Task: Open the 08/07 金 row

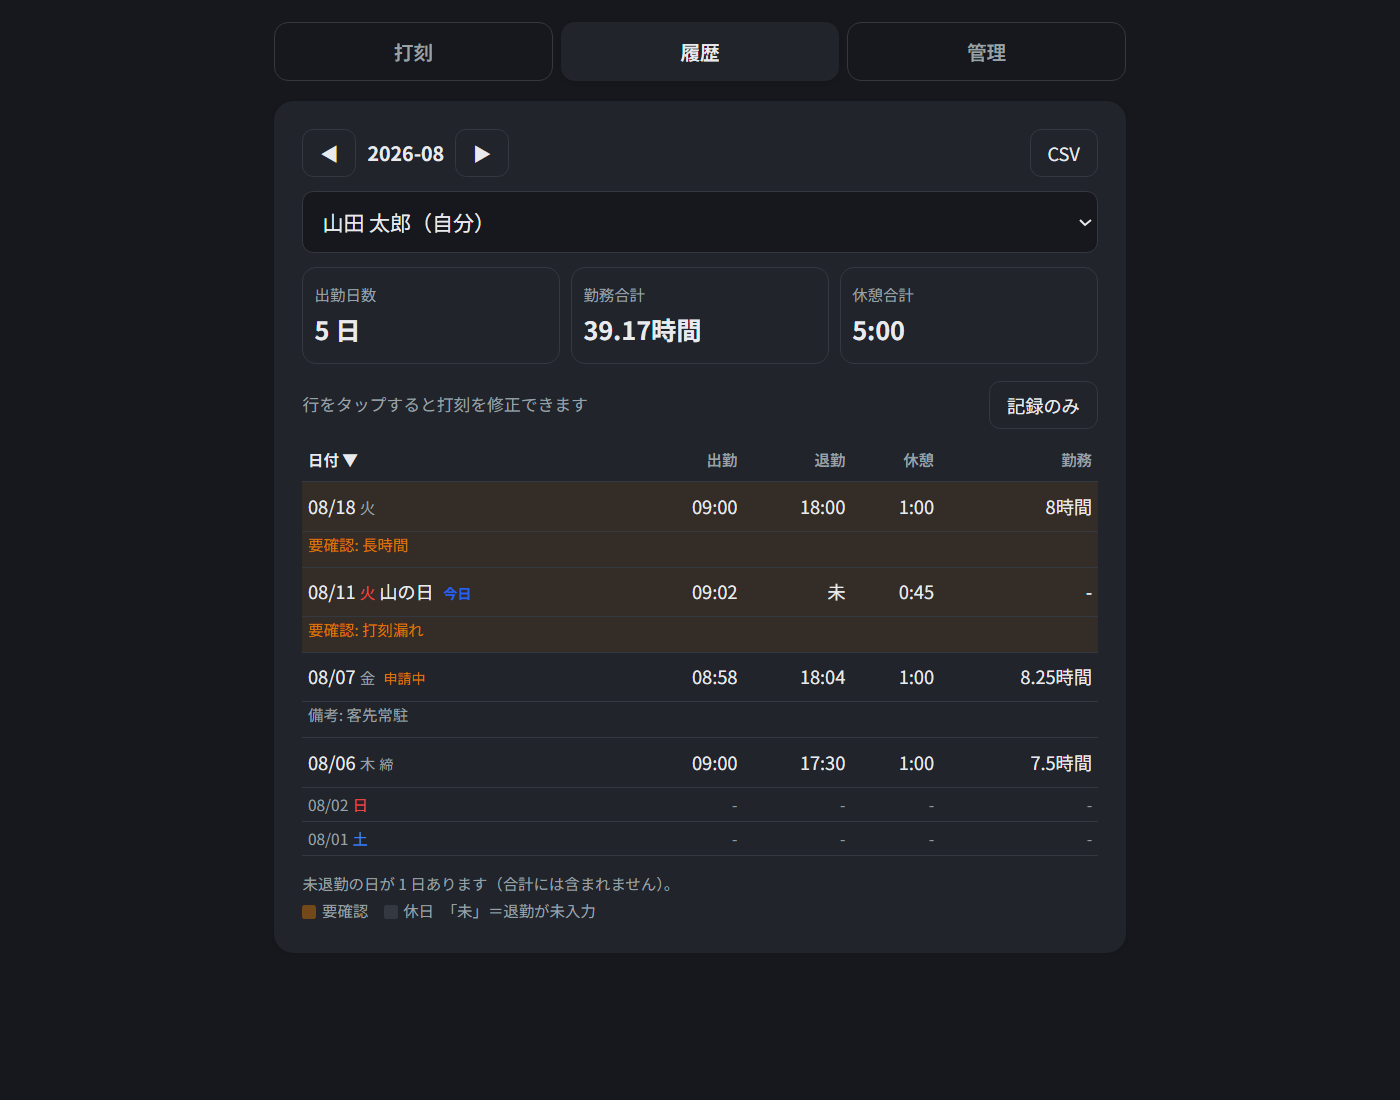Action: (x=700, y=677)
